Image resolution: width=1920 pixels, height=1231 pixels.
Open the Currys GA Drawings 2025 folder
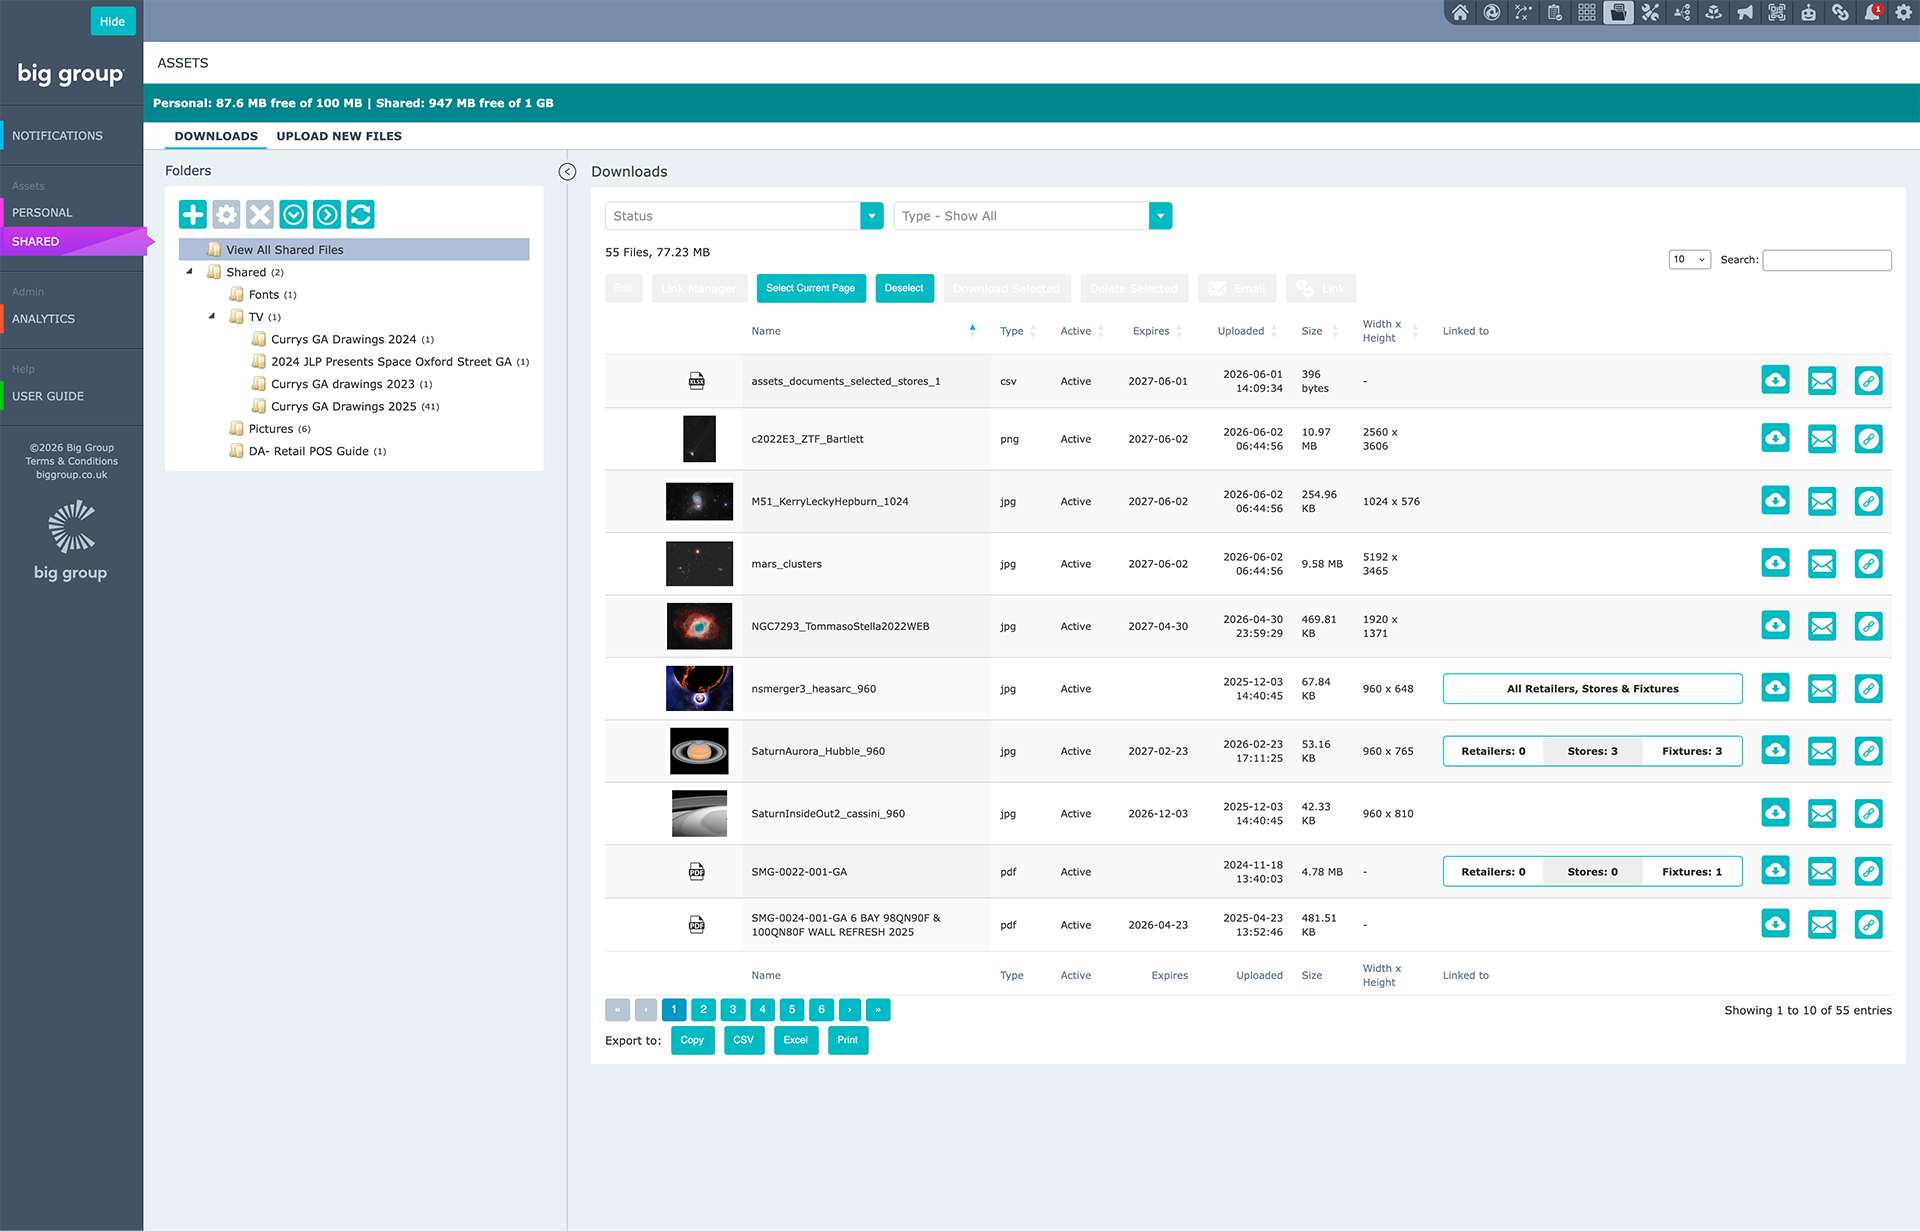click(x=344, y=406)
